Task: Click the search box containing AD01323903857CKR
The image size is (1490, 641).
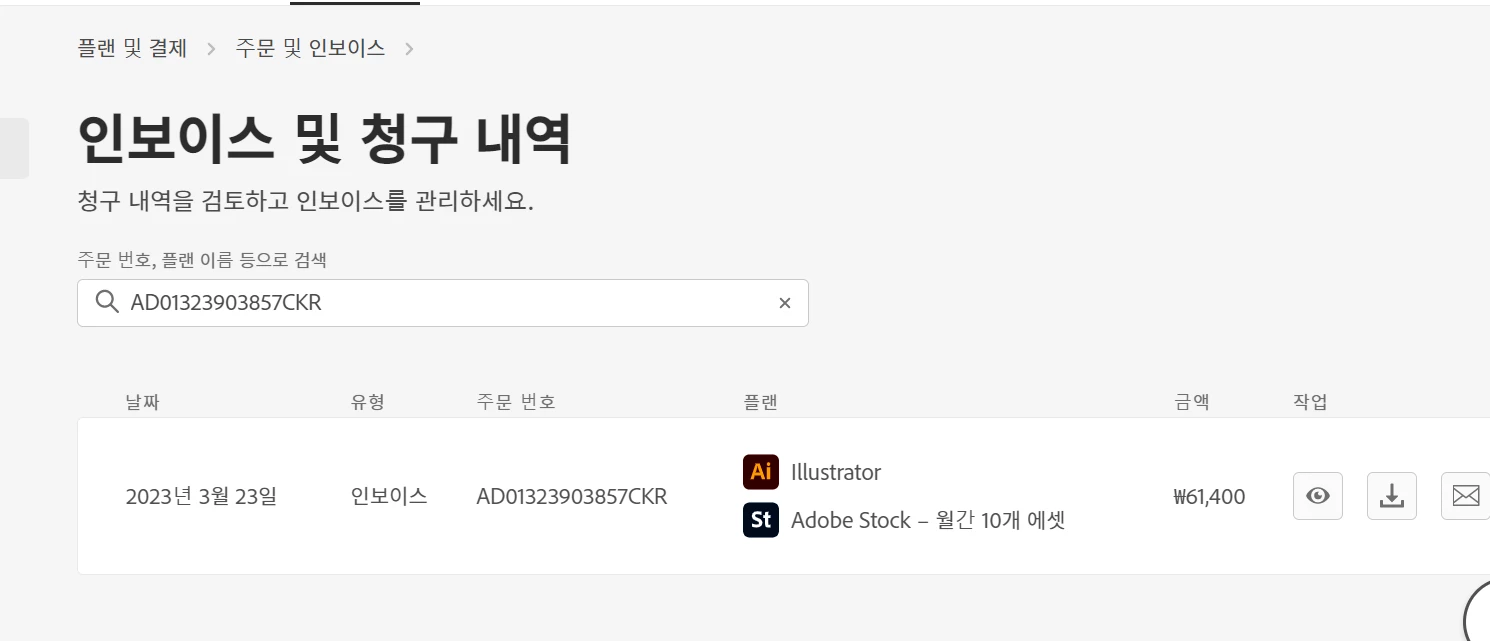Action: coord(443,303)
